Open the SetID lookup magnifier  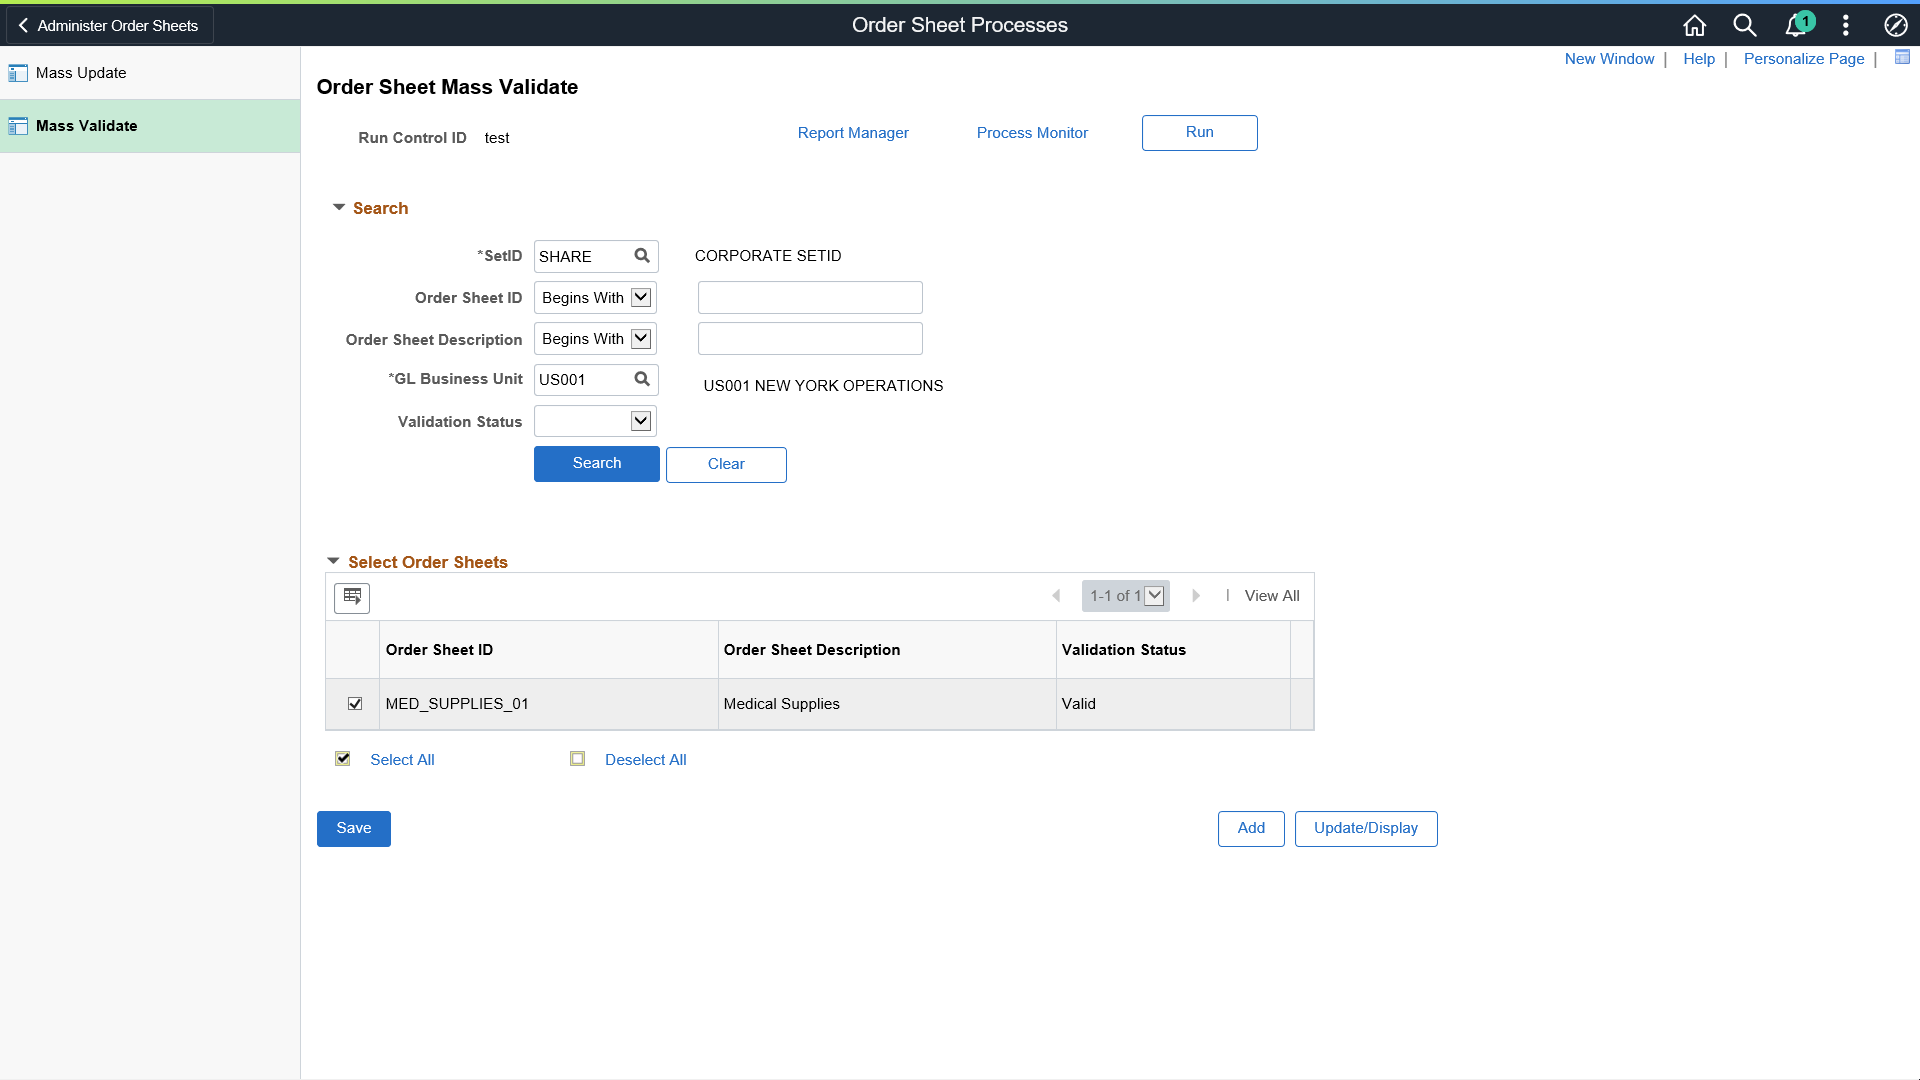(643, 256)
